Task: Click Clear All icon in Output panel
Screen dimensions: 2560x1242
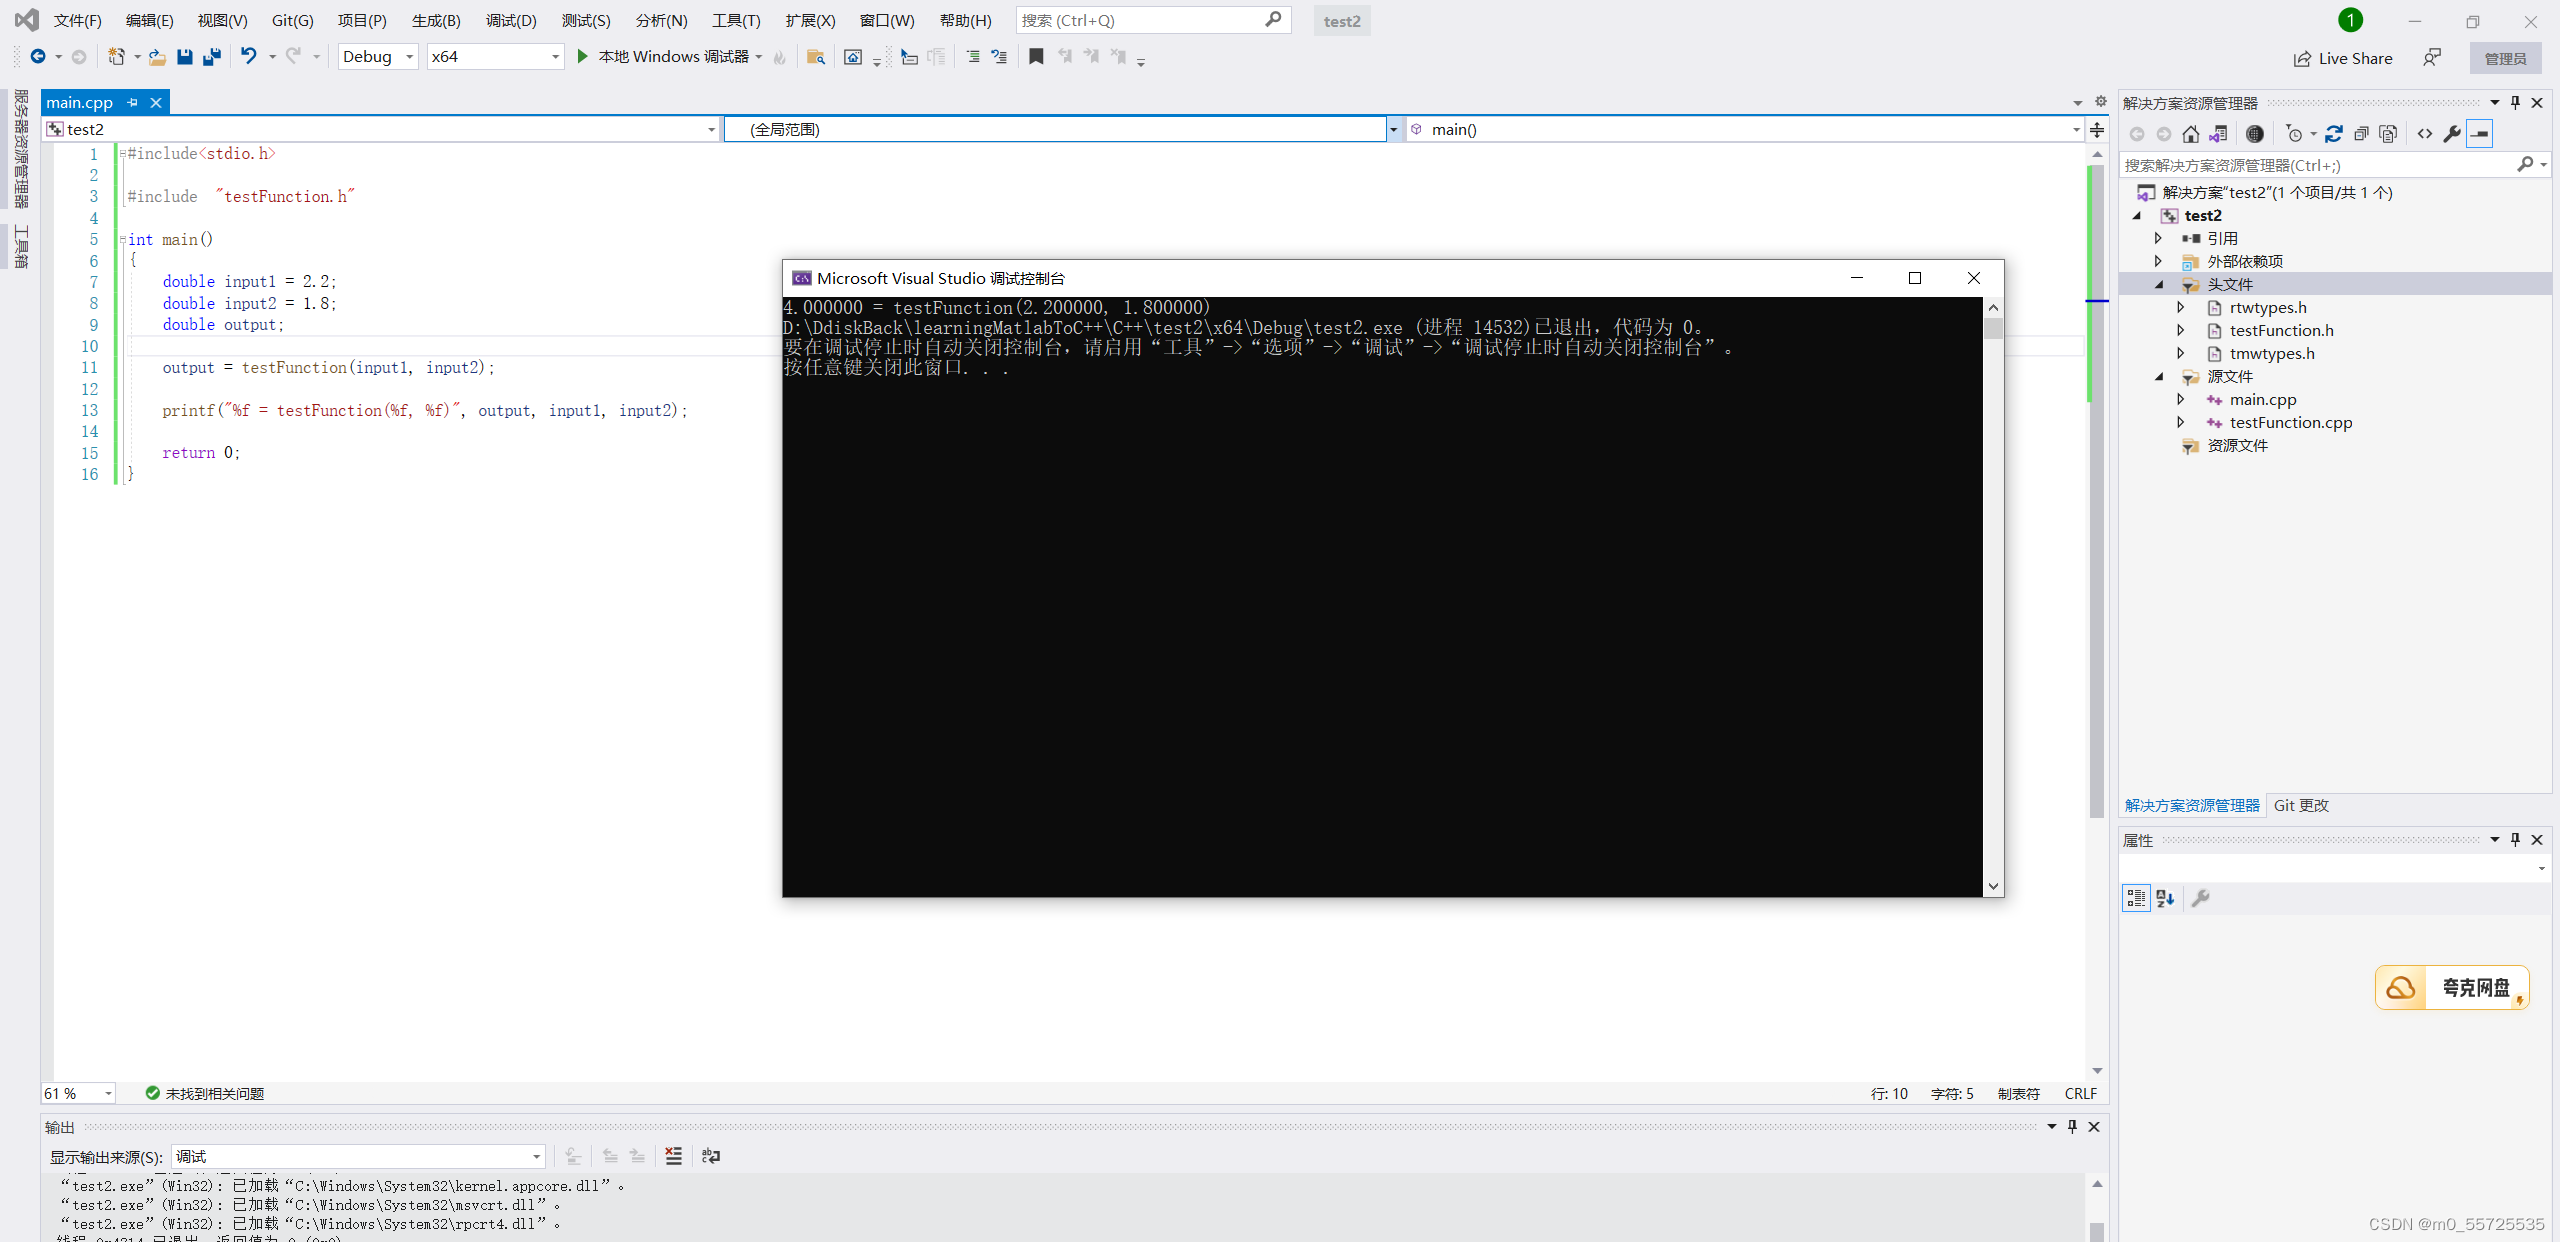Action: click(673, 1156)
